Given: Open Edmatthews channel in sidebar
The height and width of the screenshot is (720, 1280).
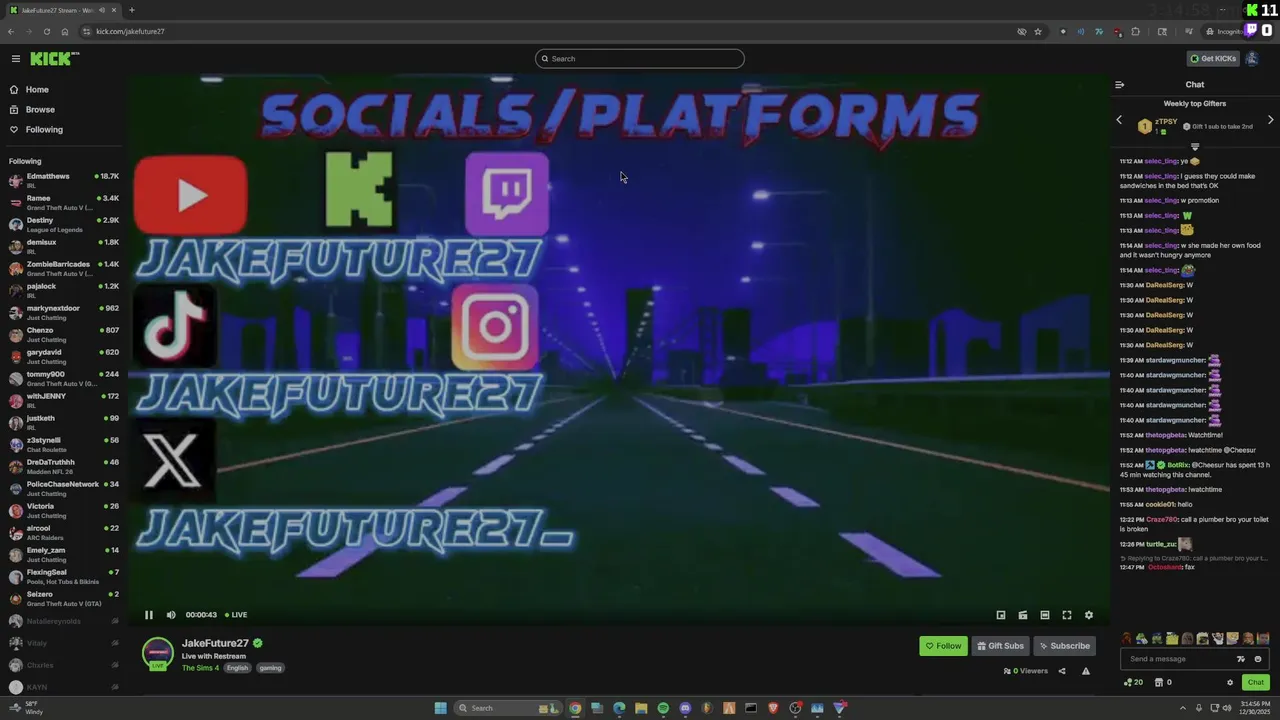Looking at the screenshot, I should (x=64, y=180).
